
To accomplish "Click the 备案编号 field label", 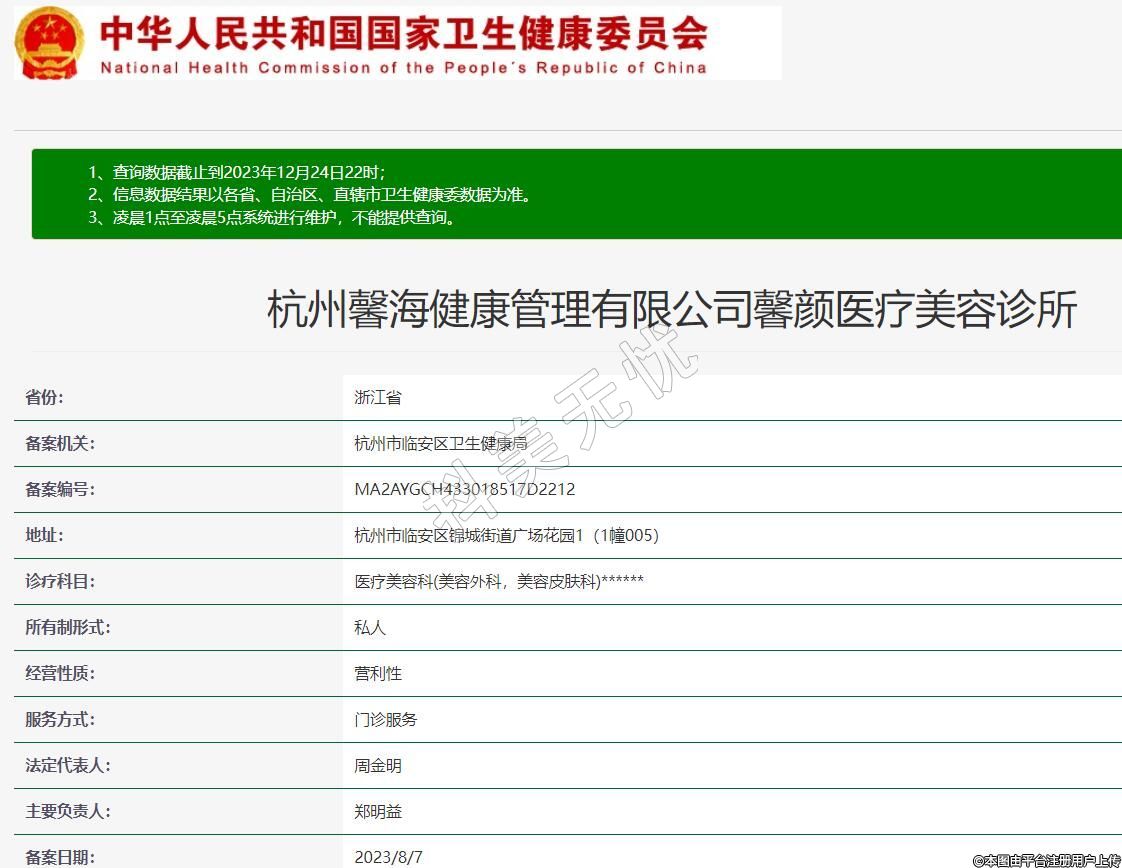I will pos(60,489).
